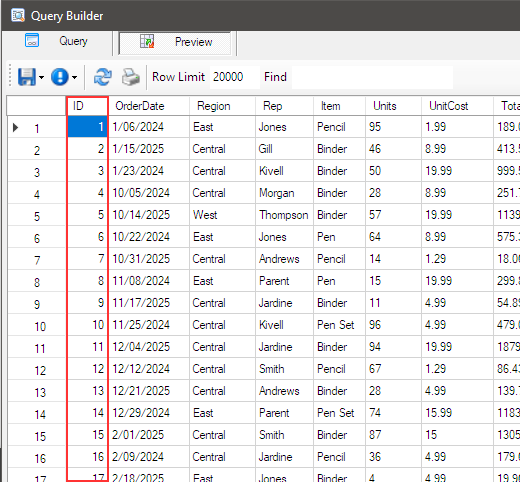This screenshot has height=482, width=520.
Task: Click Units cell 11 in row 9
Action: pos(393,303)
